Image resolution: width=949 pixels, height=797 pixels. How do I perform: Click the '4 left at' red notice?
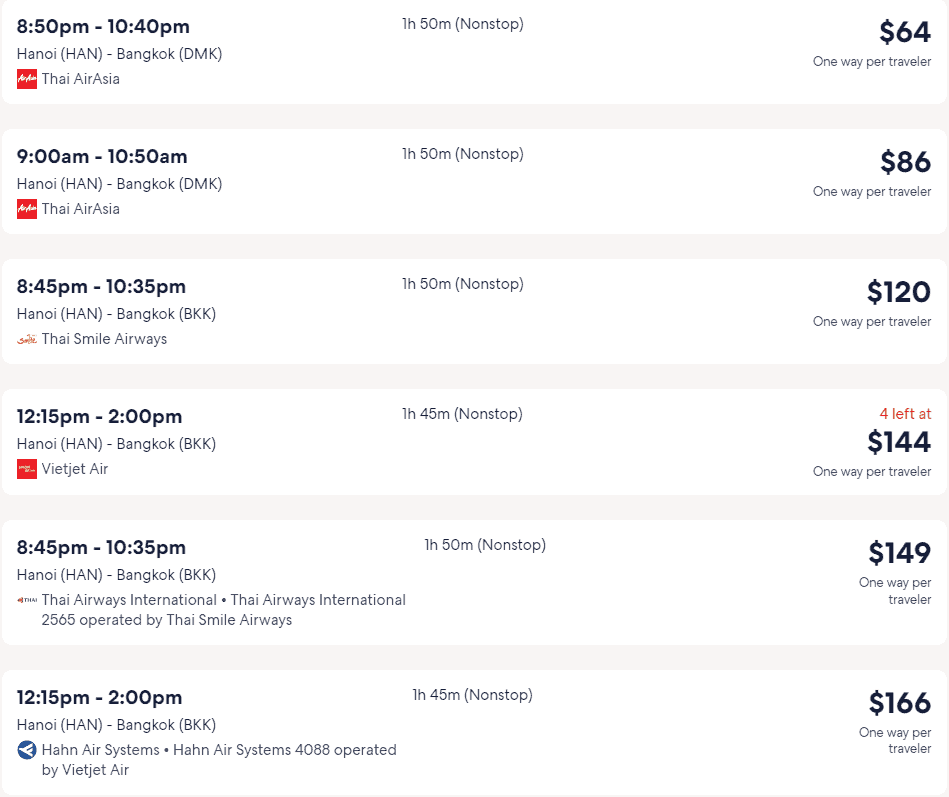(905, 414)
